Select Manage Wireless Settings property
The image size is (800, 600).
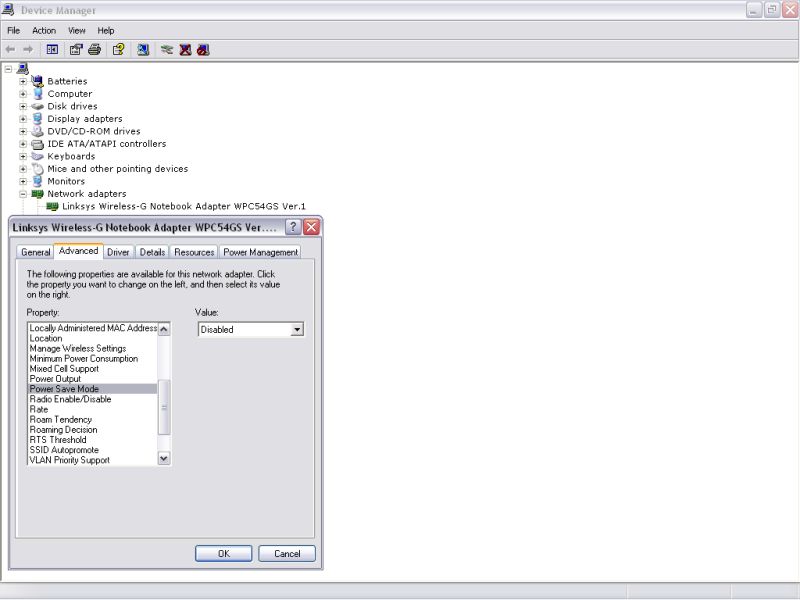pyautogui.click(x=93, y=348)
